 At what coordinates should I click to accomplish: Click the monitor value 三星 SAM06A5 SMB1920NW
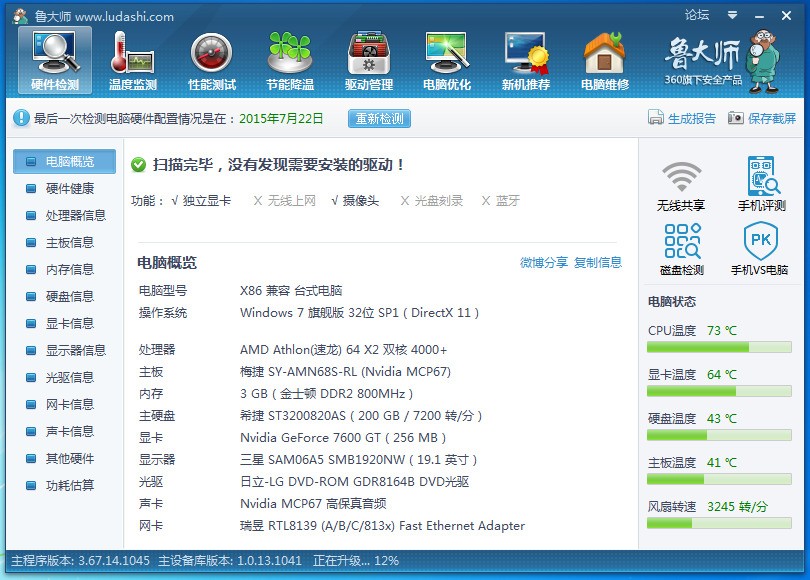click(x=359, y=460)
